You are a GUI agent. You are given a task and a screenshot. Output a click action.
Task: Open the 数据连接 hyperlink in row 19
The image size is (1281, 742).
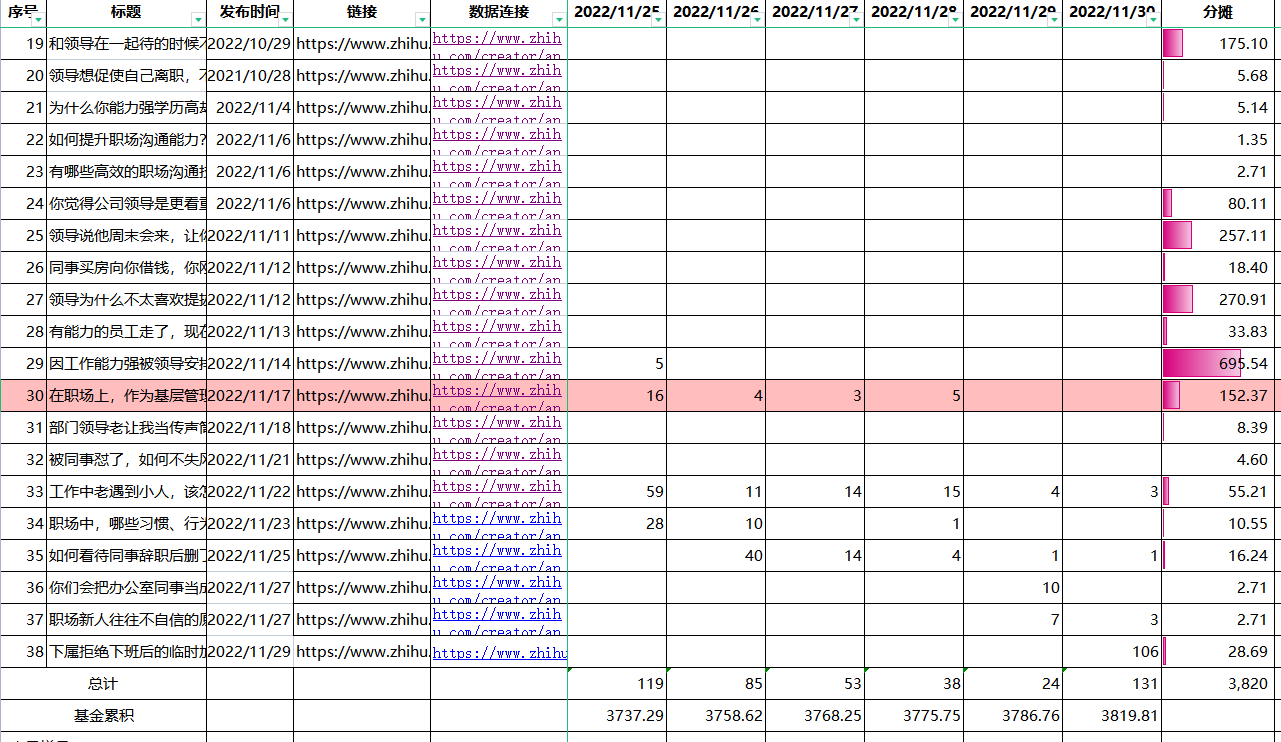pos(497,44)
